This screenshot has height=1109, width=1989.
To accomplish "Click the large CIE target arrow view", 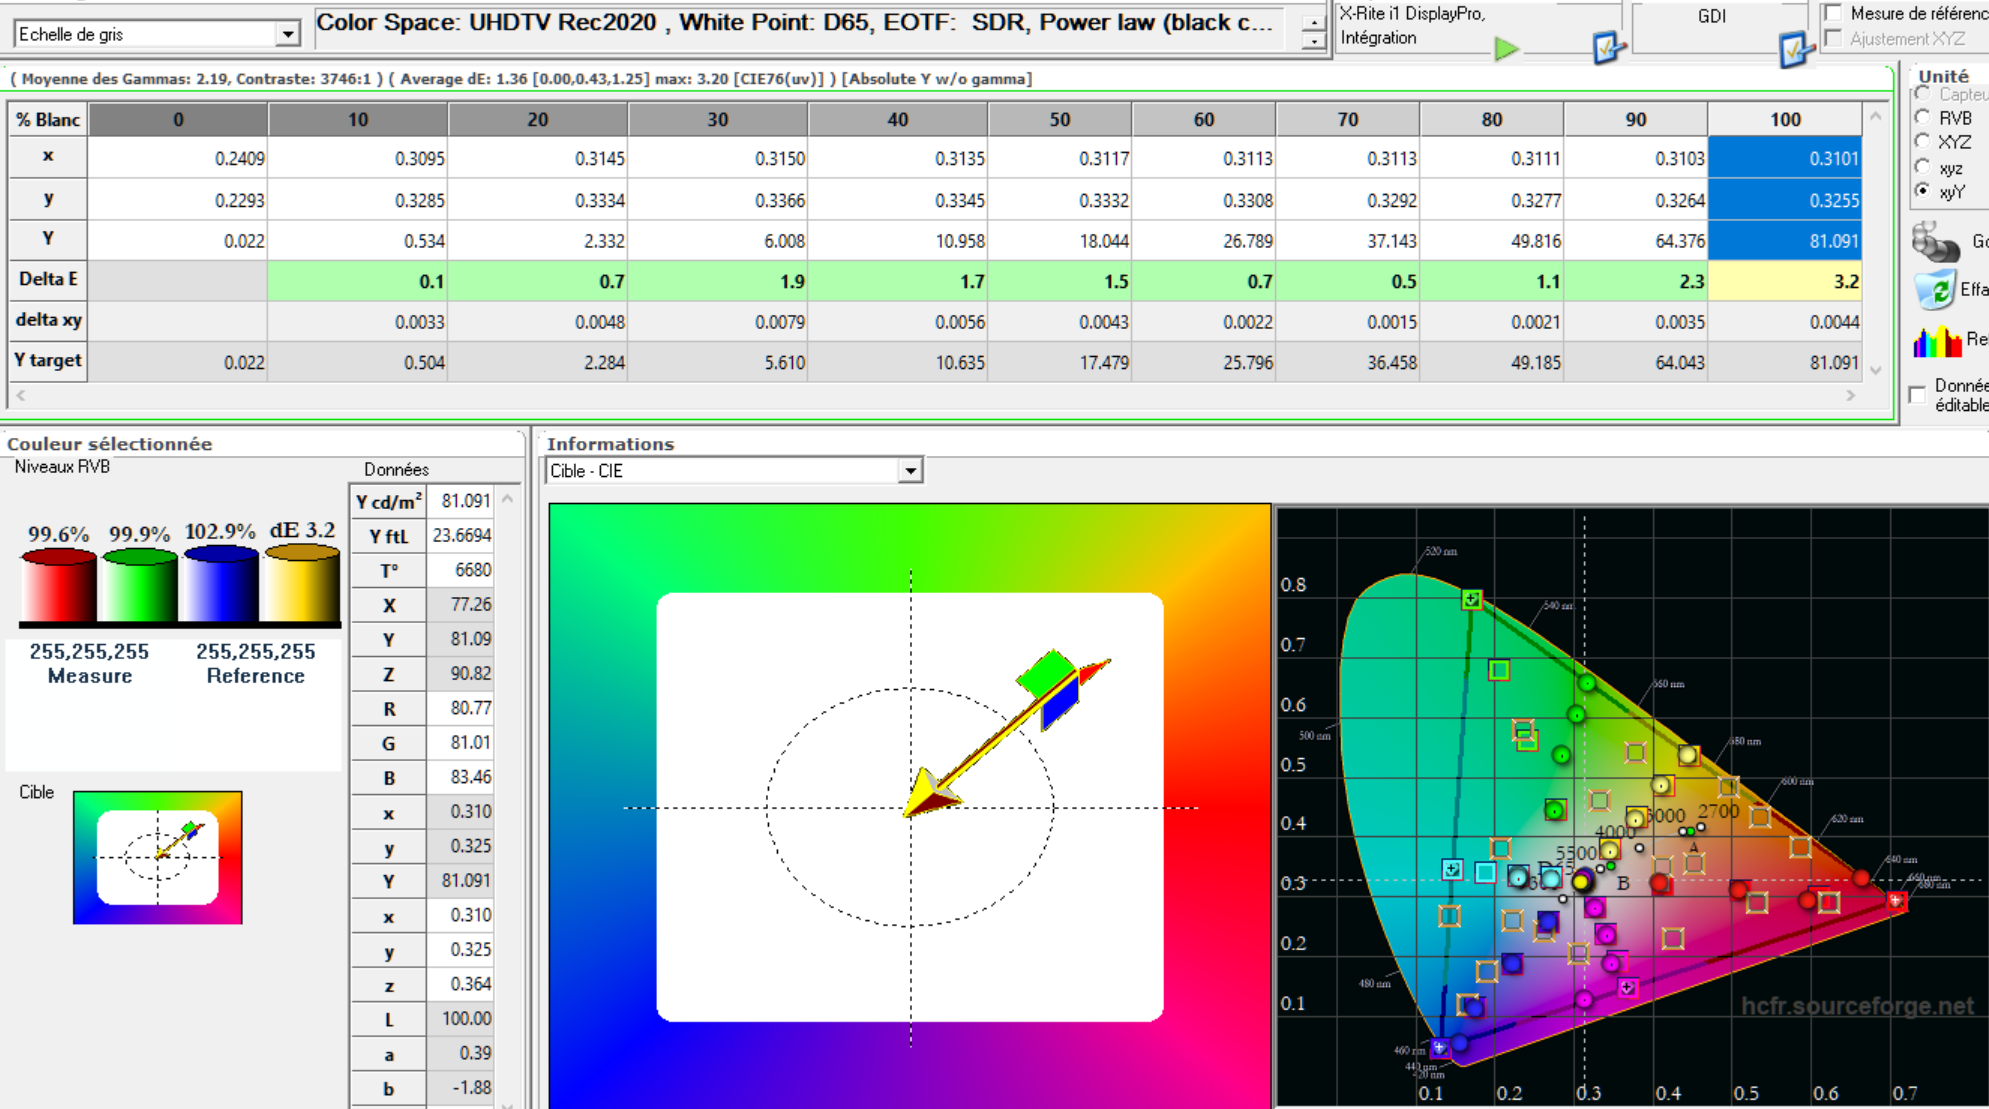I will 910,806.
